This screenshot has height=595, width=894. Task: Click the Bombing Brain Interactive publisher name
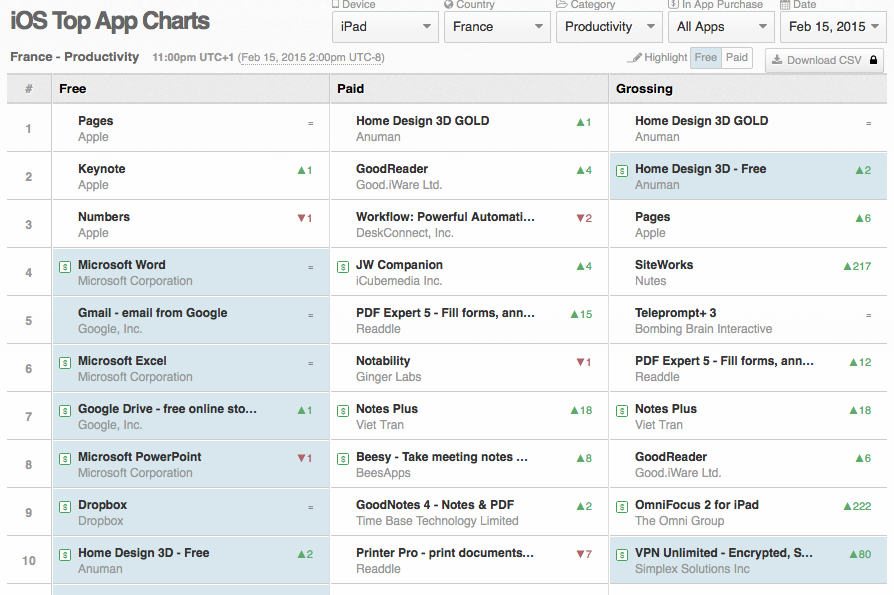(x=704, y=329)
